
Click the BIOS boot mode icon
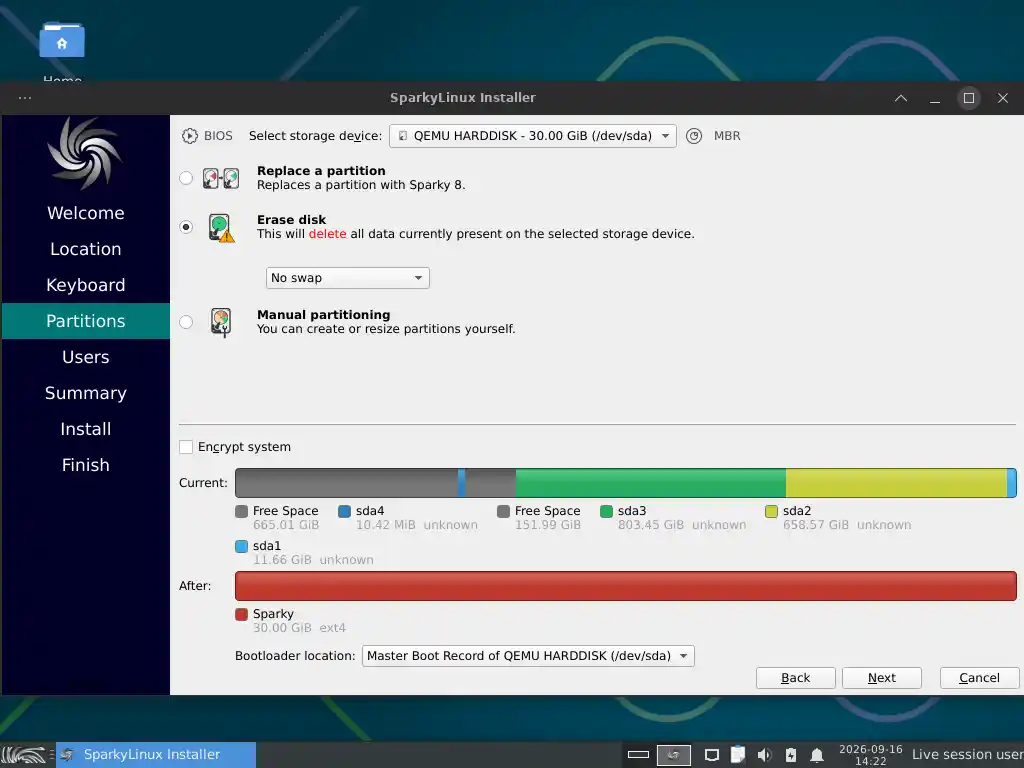coord(189,136)
